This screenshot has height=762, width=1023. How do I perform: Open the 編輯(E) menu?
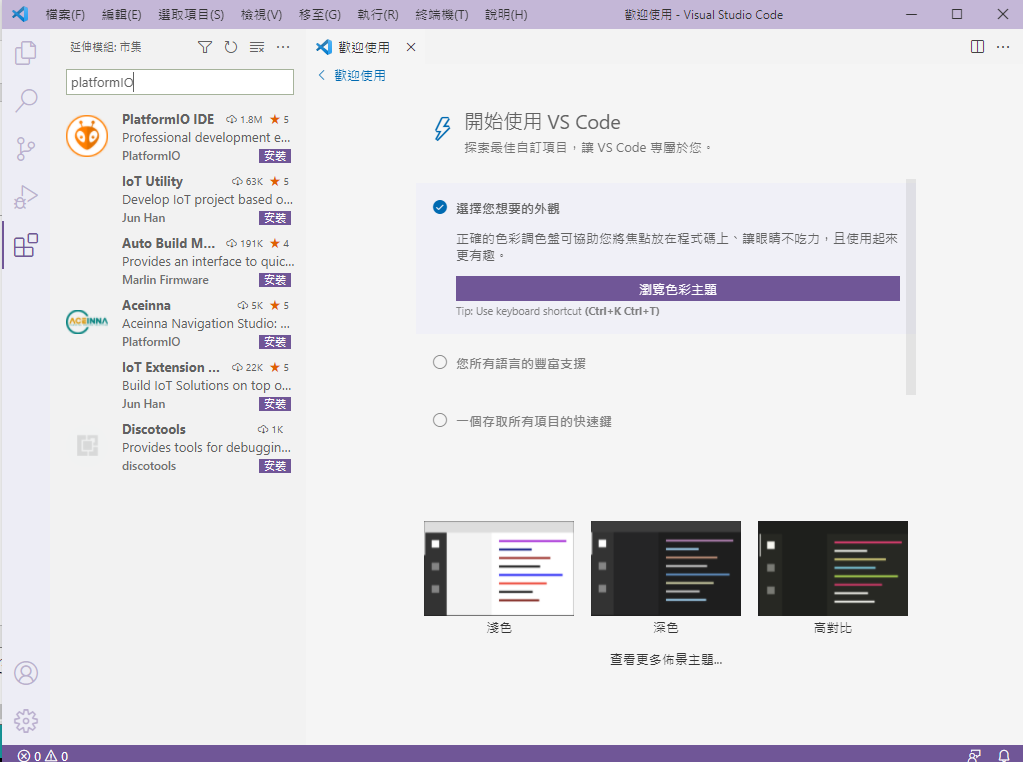click(x=121, y=14)
